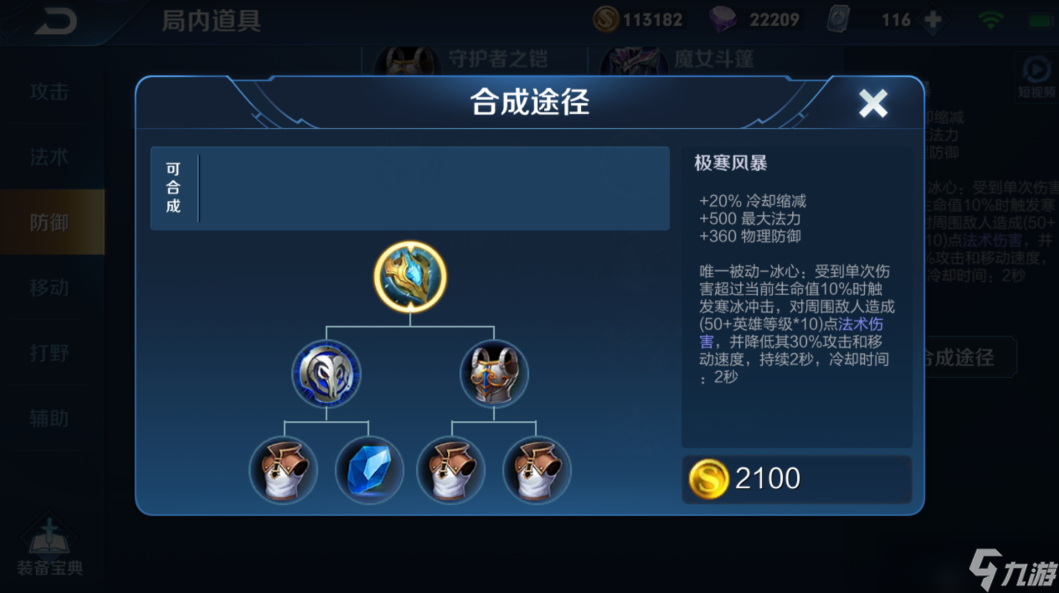Select the 极寒风暴 item icon at tree top
The width and height of the screenshot is (1059, 593).
pyautogui.click(x=410, y=277)
